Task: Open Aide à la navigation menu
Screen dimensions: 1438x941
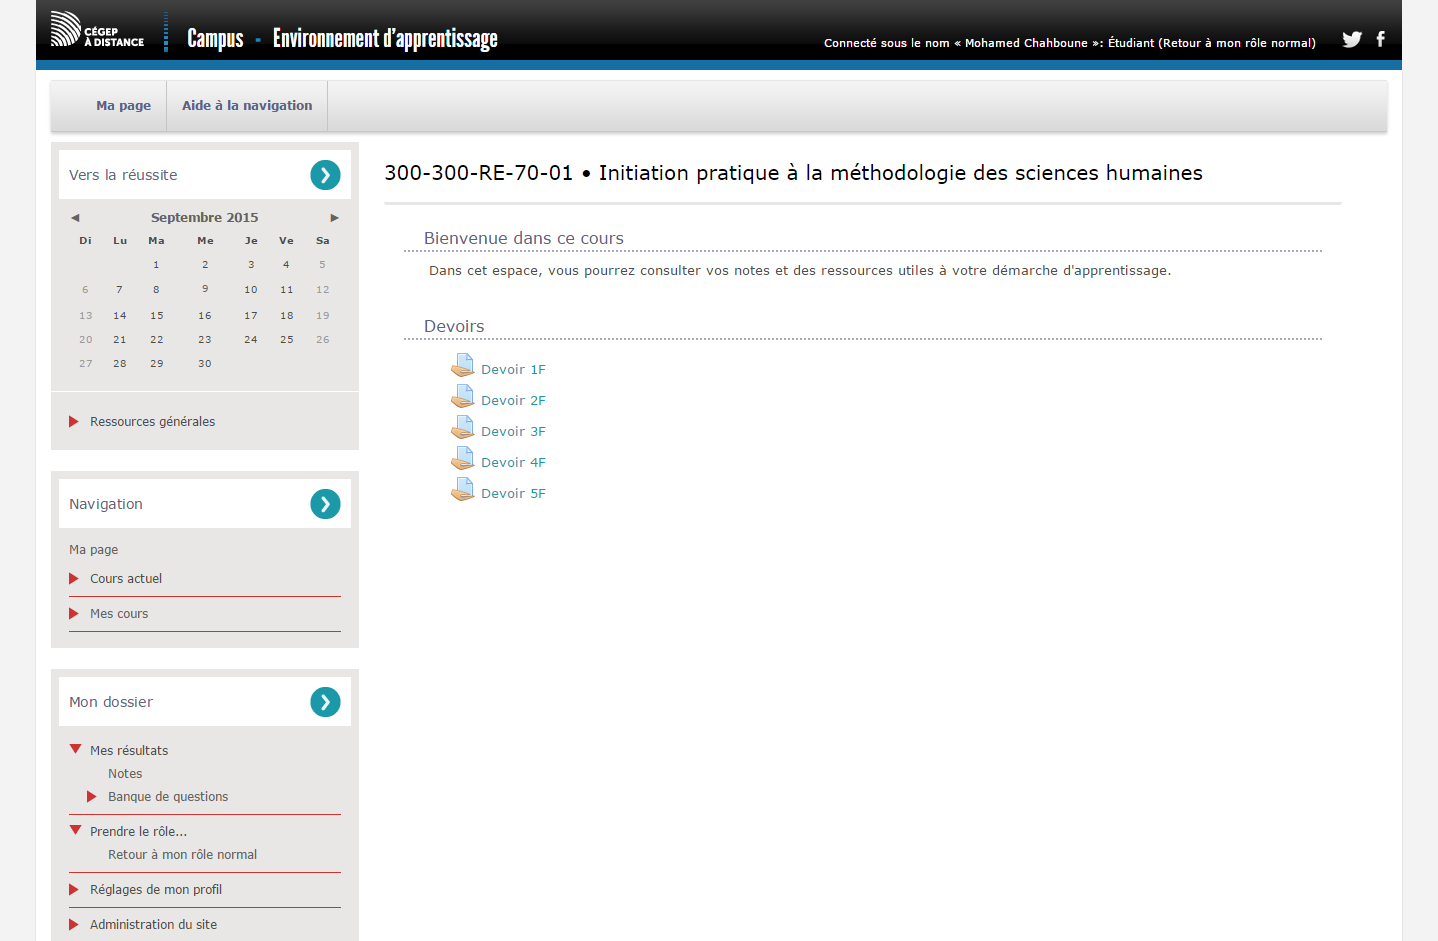Action: pyautogui.click(x=247, y=106)
